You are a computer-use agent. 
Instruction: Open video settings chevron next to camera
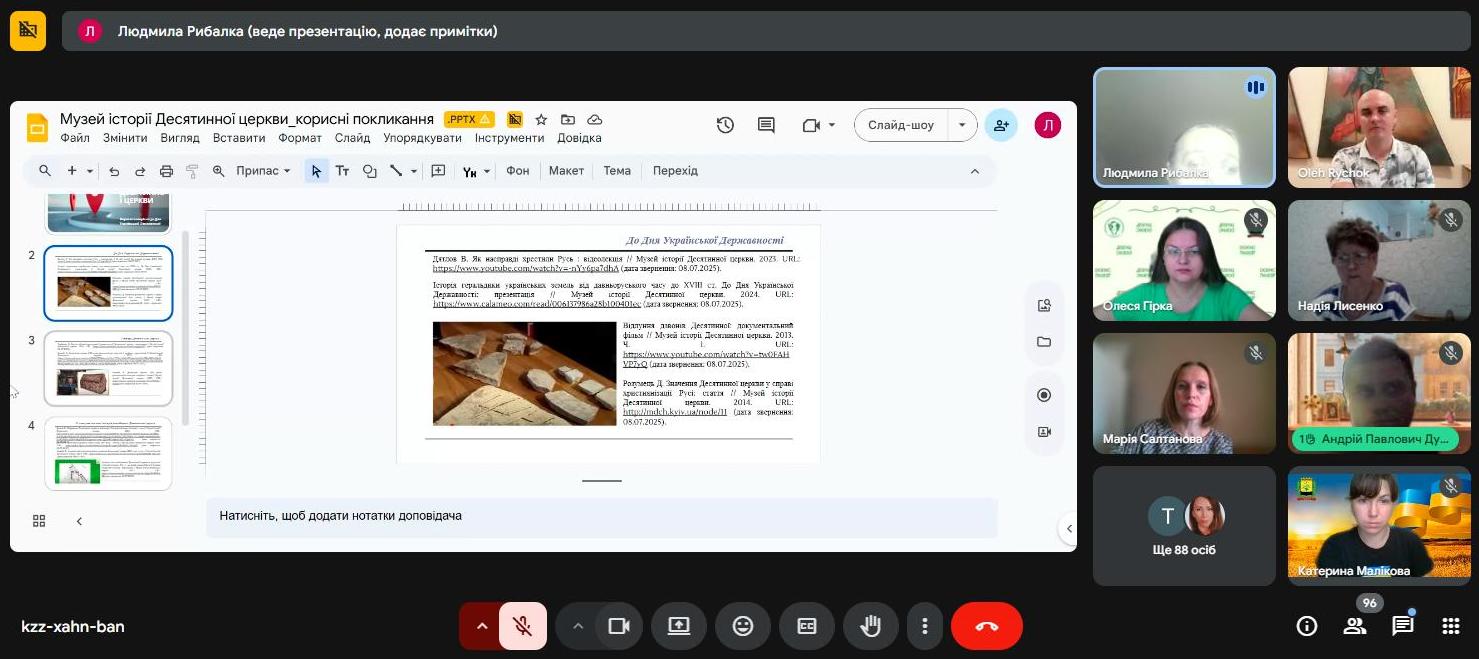pyautogui.click(x=577, y=626)
